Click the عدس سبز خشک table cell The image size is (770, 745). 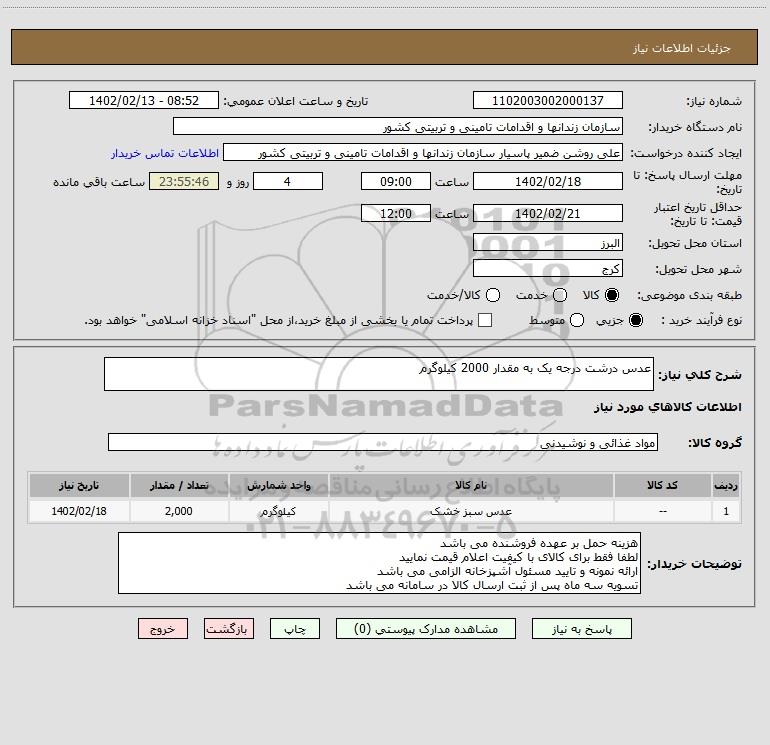[471, 511]
